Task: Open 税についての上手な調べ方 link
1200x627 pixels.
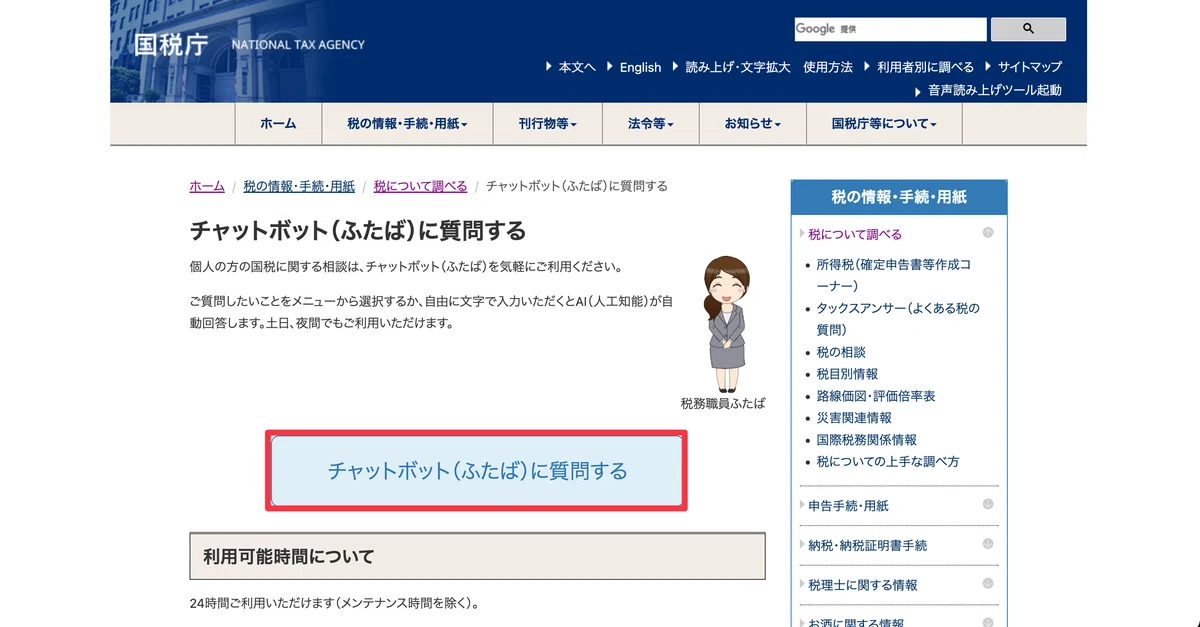Action: click(888, 462)
